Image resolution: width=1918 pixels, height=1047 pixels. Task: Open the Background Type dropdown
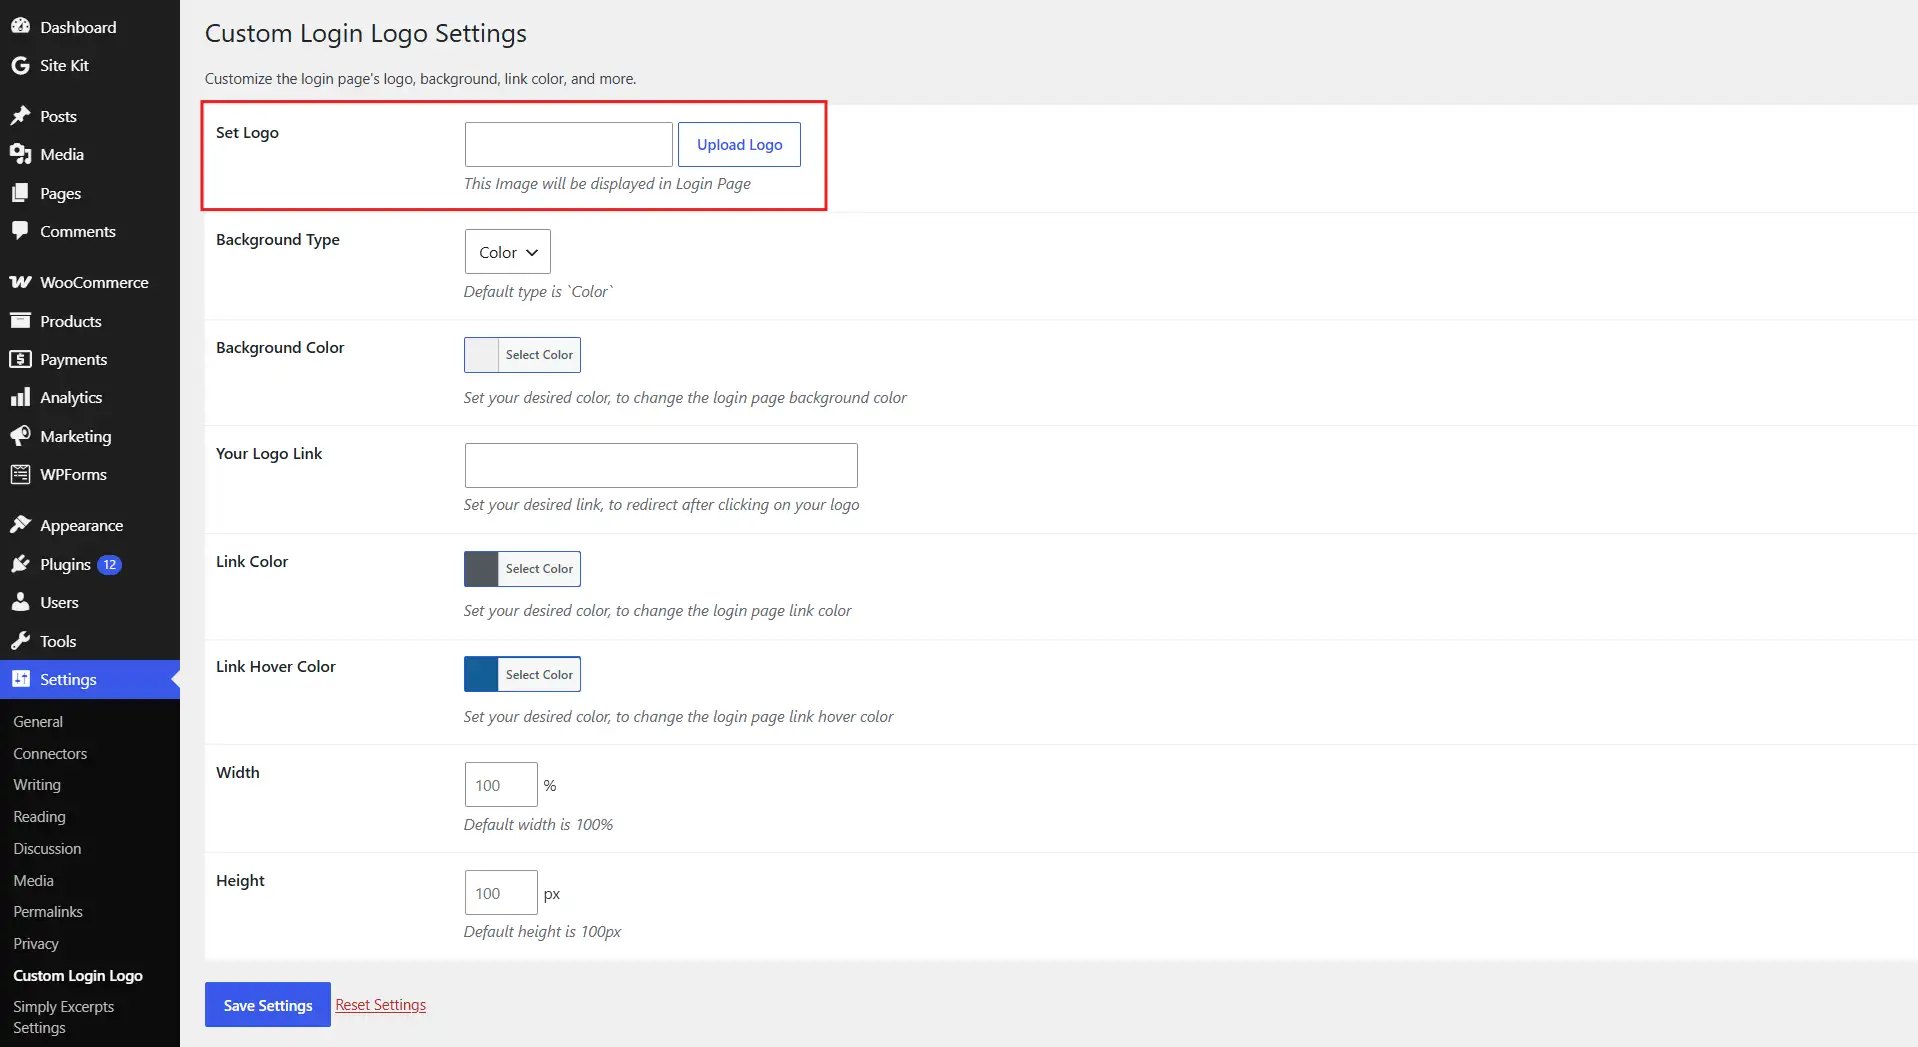coord(507,252)
